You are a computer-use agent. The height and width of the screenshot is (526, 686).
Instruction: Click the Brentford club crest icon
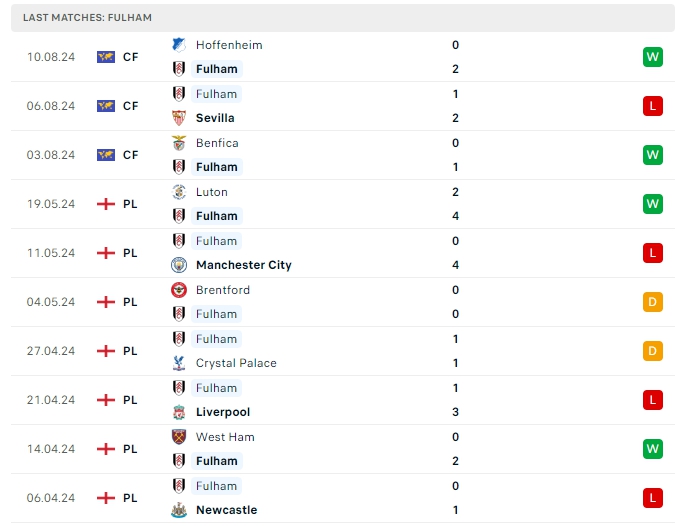178,290
